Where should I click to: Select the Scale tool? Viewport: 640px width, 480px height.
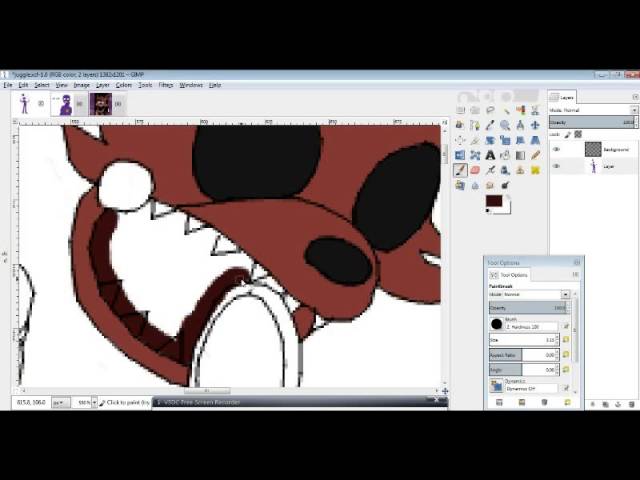pos(505,140)
